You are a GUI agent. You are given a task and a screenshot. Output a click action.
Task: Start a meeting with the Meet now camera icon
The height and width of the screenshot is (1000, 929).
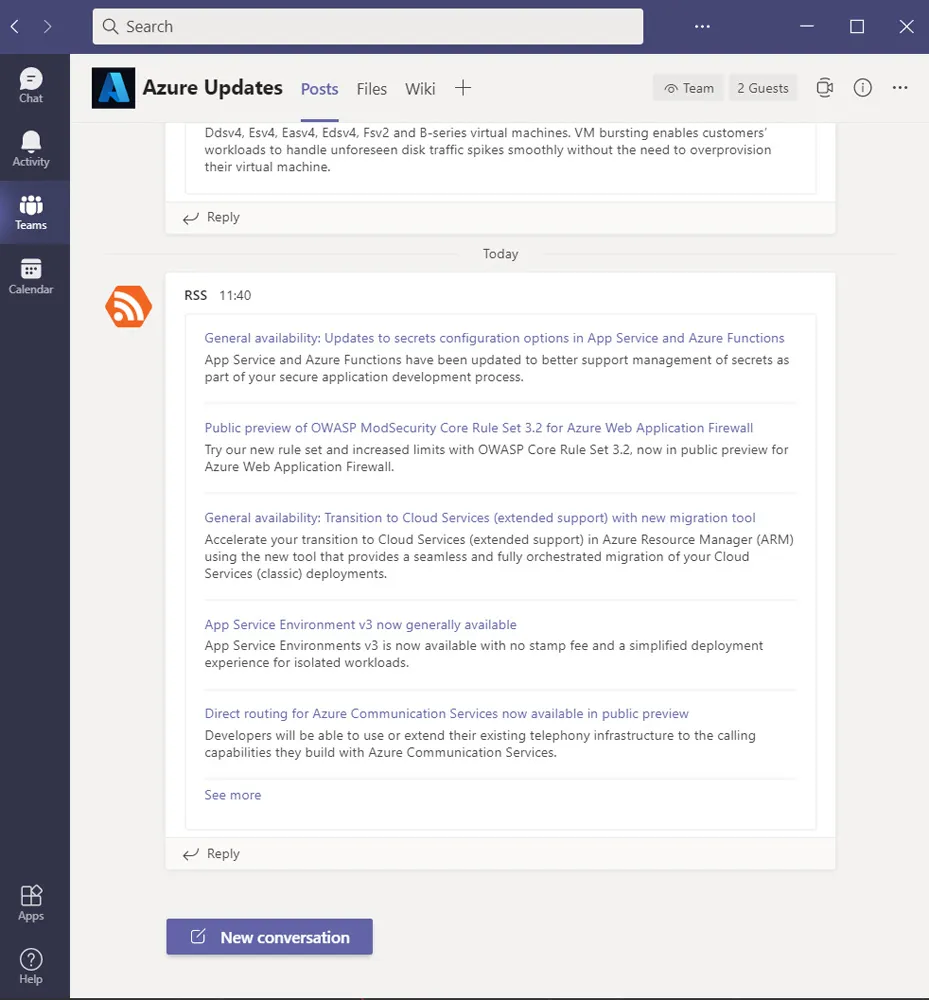click(x=824, y=88)
